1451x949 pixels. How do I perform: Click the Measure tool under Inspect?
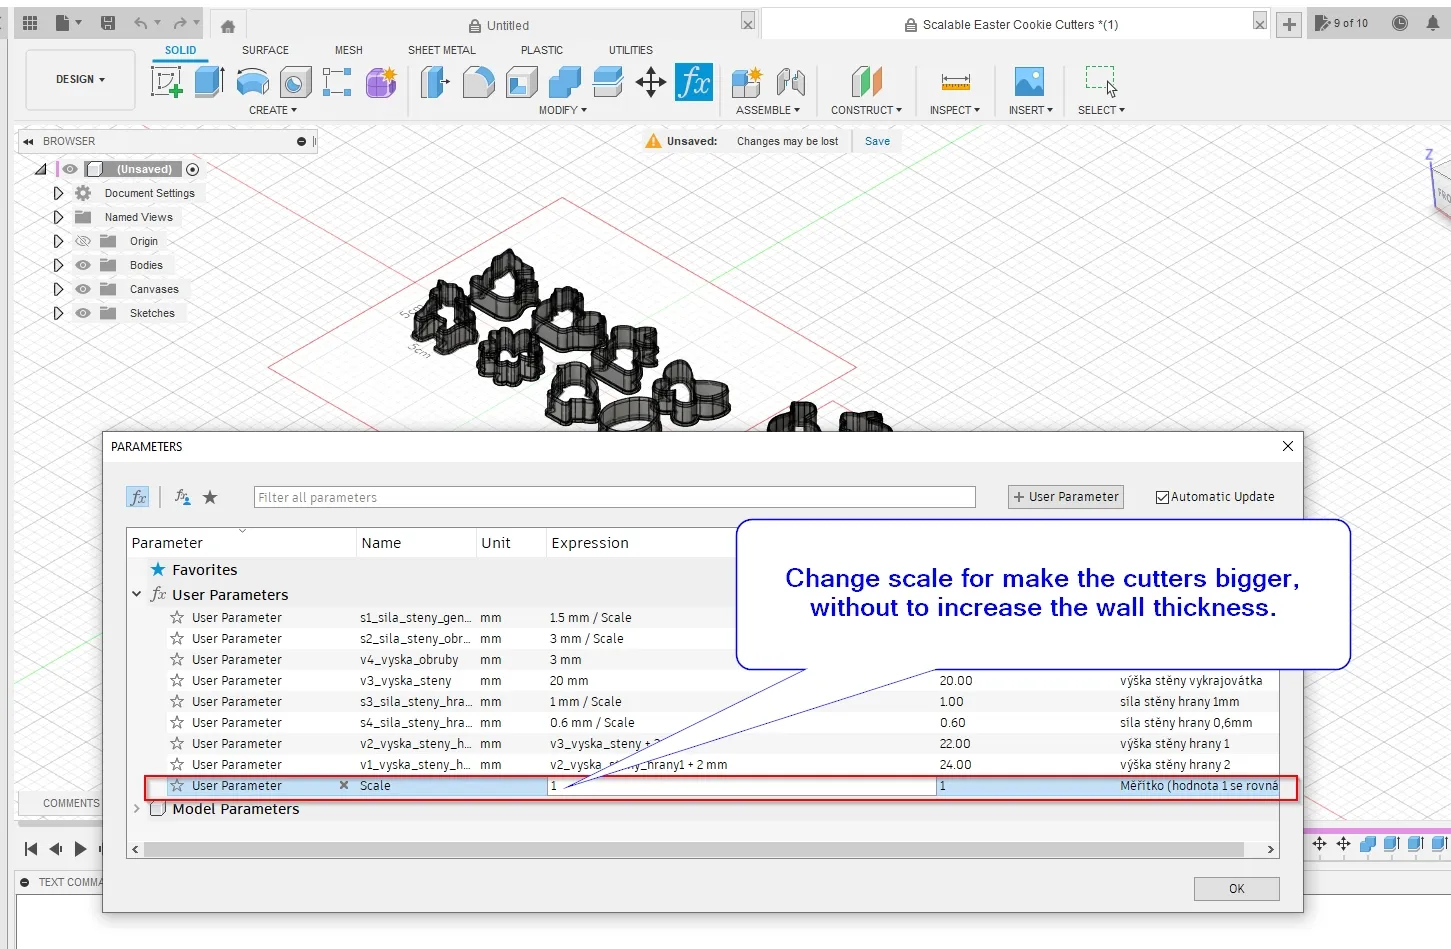[955, 82]
